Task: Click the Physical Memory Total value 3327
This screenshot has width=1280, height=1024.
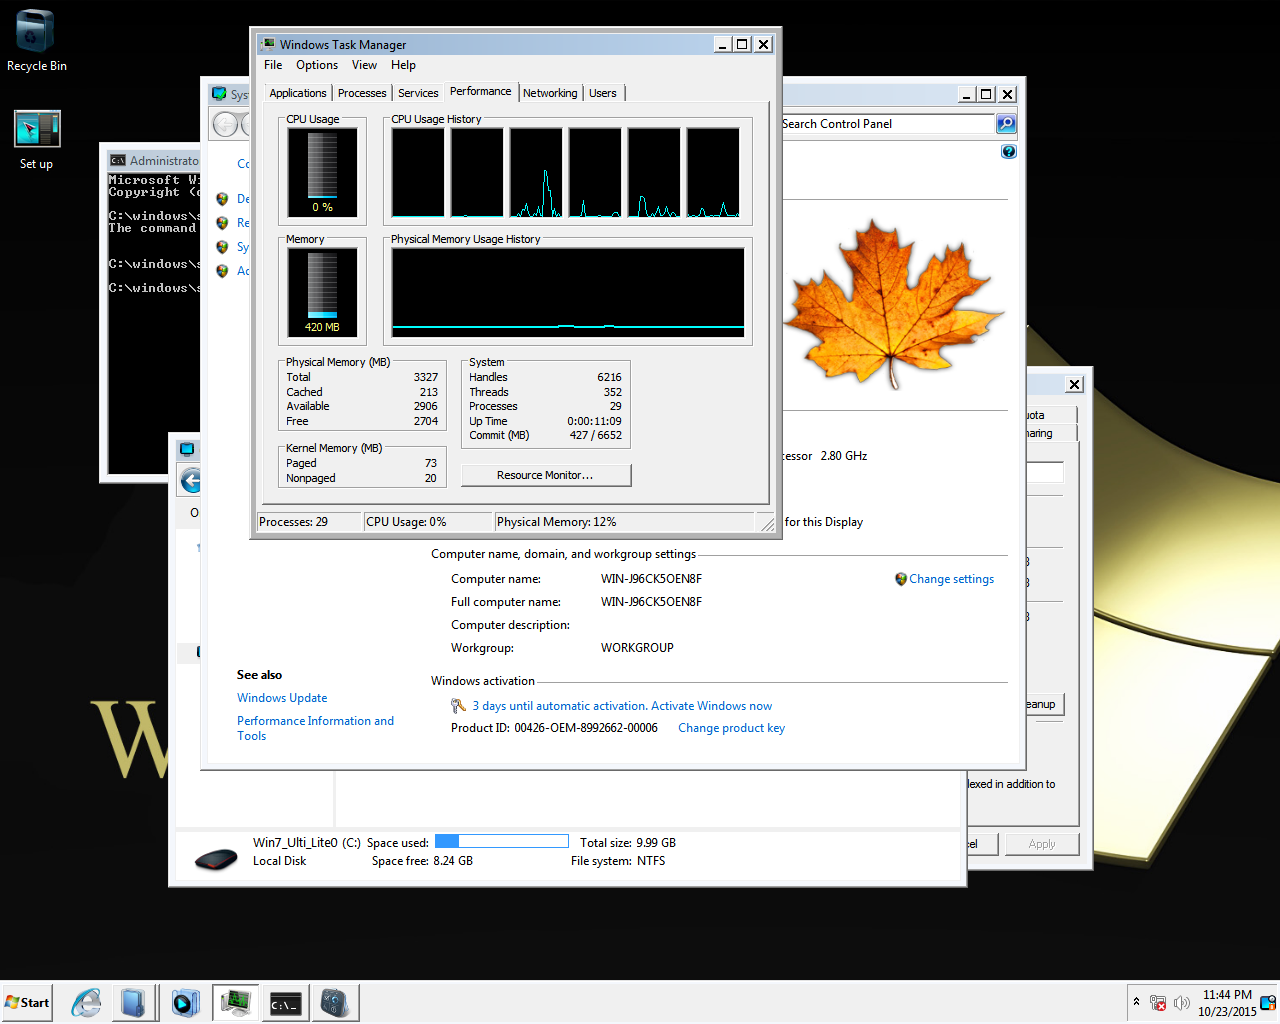Action: tap(426, 377)
